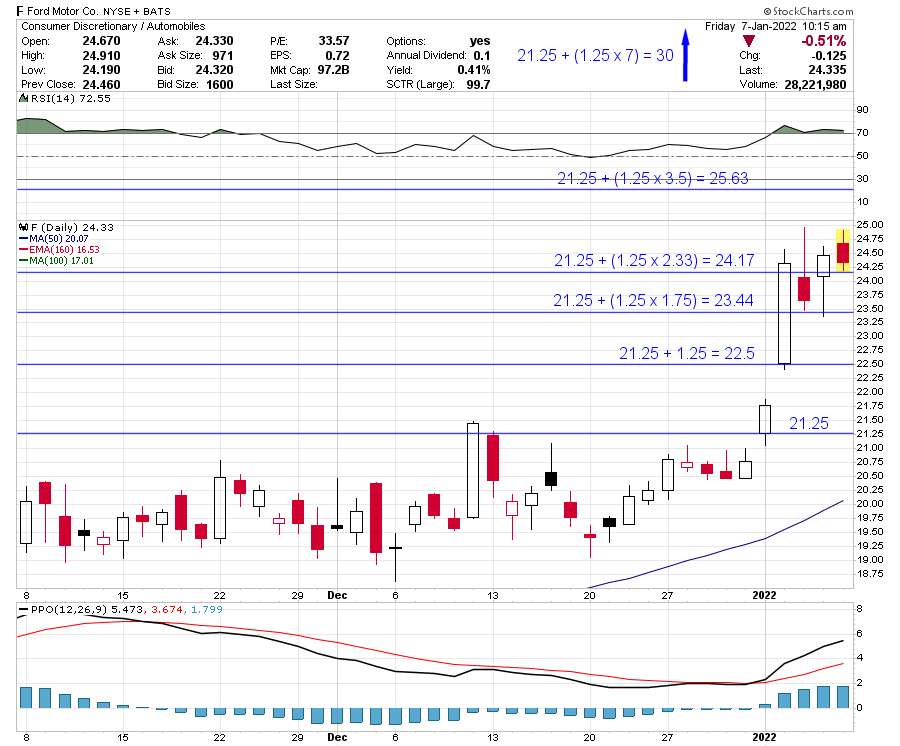
Task: Click the 21.25 + (1.25 x 1.75) = 23.44 text
Action: (x=653, y=300)
